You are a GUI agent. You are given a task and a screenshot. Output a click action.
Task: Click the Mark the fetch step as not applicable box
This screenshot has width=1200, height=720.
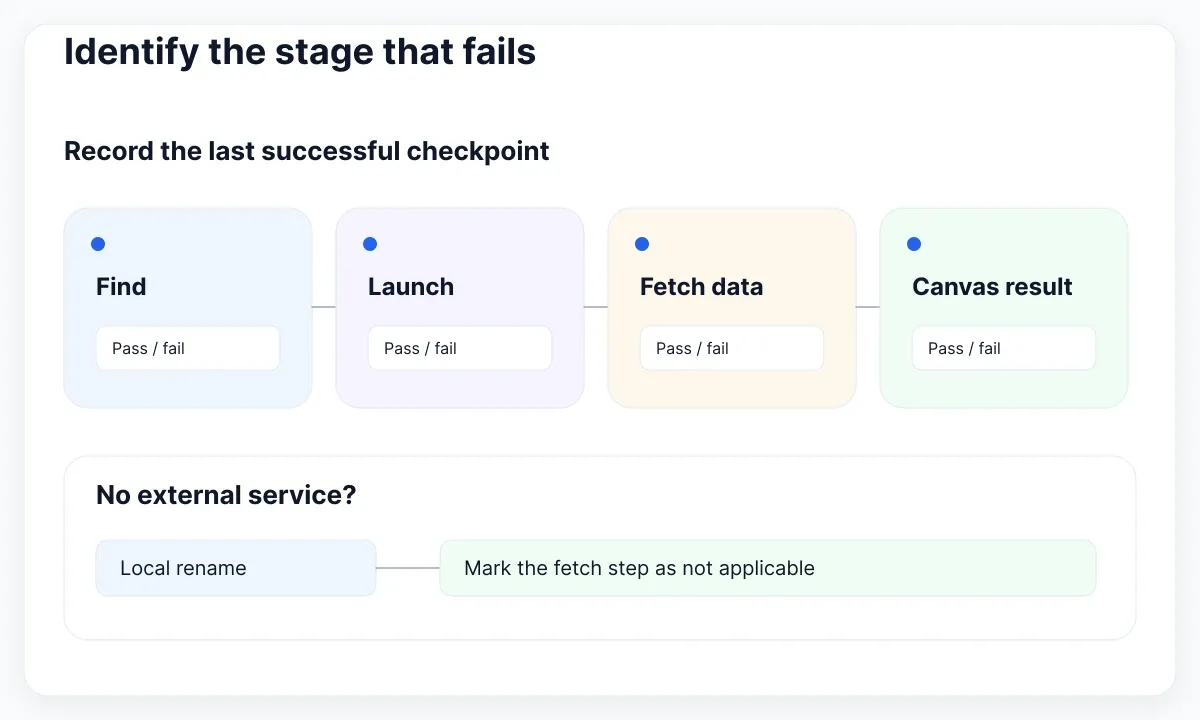[768, 568]
